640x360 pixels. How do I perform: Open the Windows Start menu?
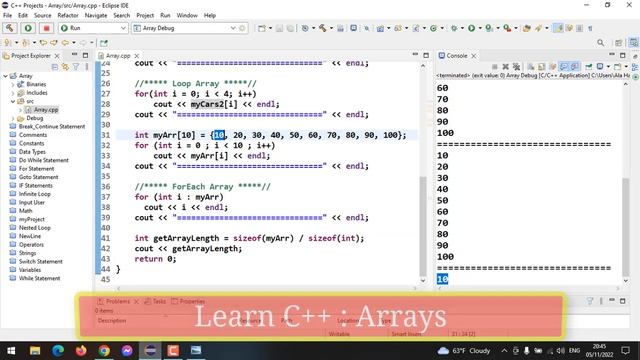tap(11, 351)
